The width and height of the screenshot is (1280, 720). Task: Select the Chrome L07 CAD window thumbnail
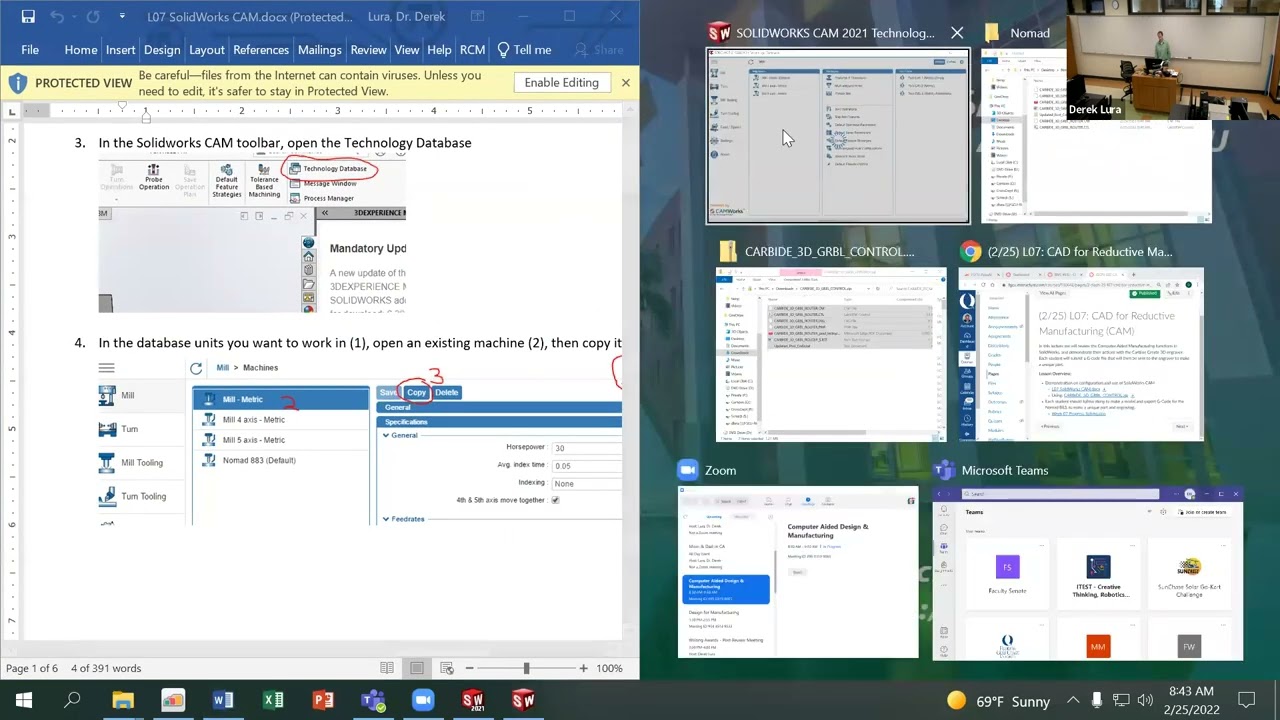[1081, 354]
